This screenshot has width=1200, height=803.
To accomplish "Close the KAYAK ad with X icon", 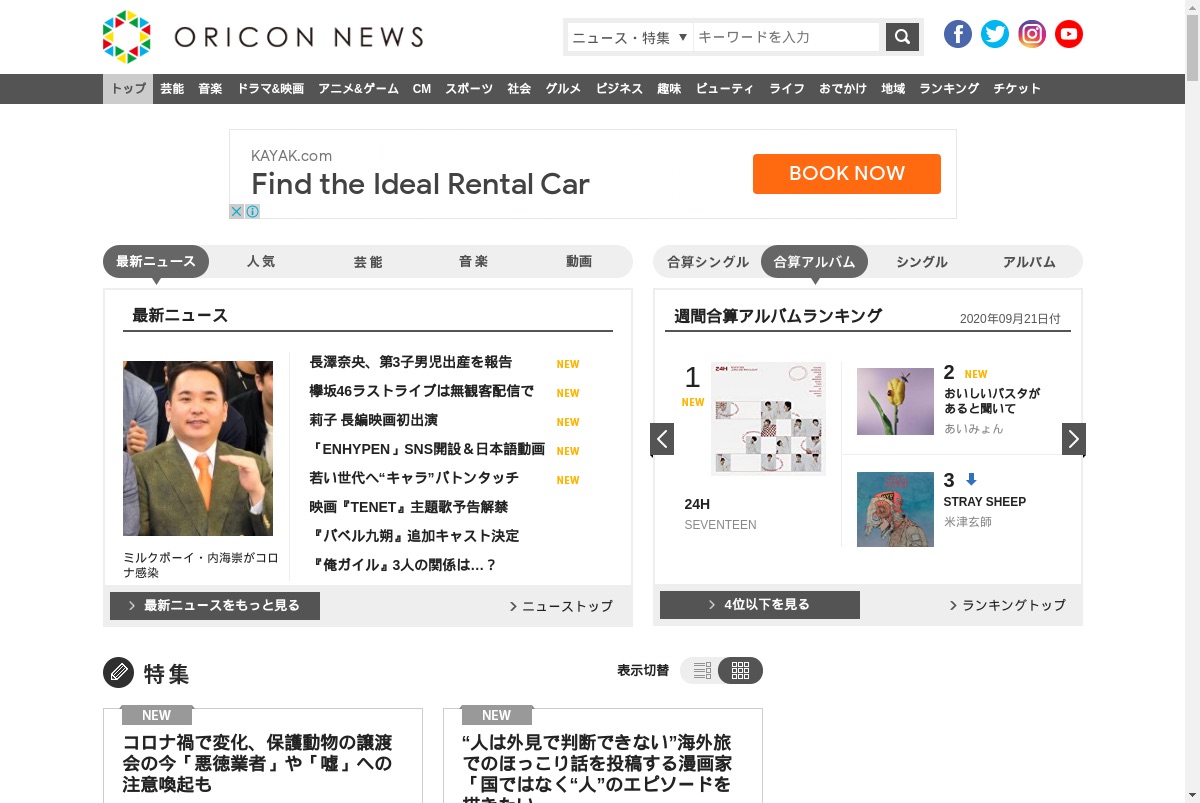I will point(237,211).
